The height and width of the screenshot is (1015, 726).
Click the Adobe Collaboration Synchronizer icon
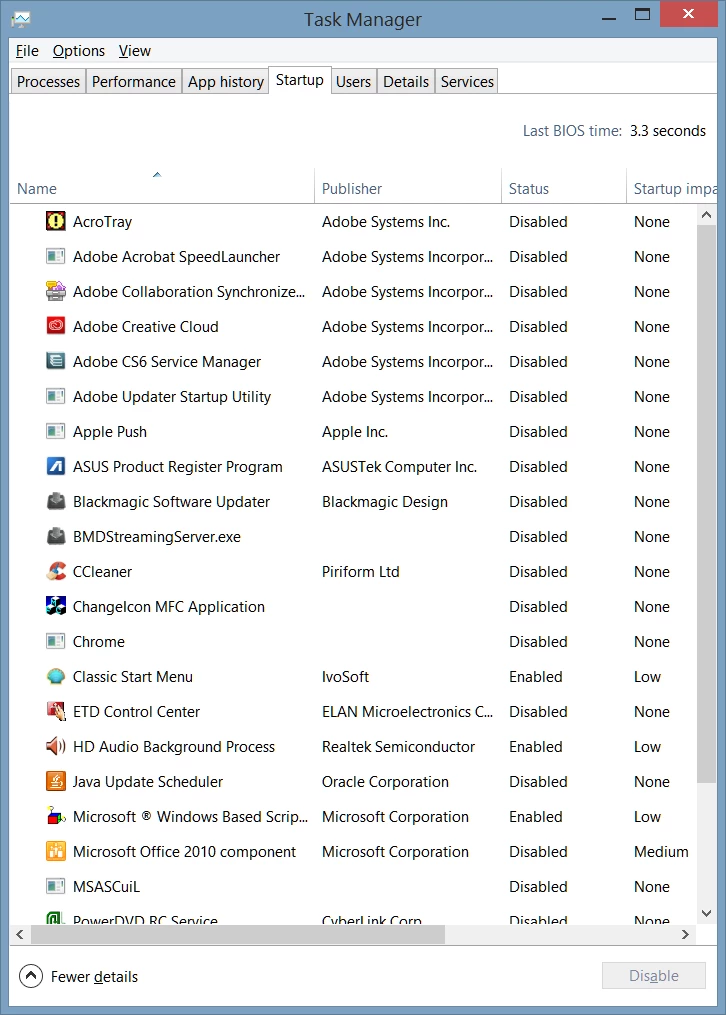tap(56, 291)
